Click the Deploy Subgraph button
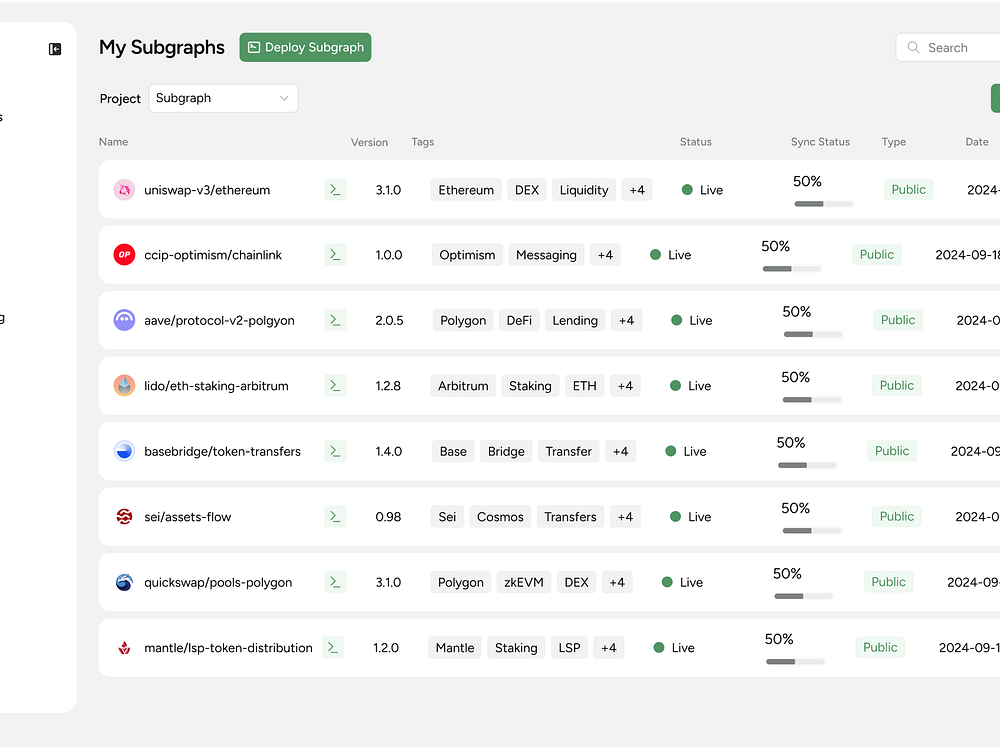The image size is (1000, 750). pos(305,47)
